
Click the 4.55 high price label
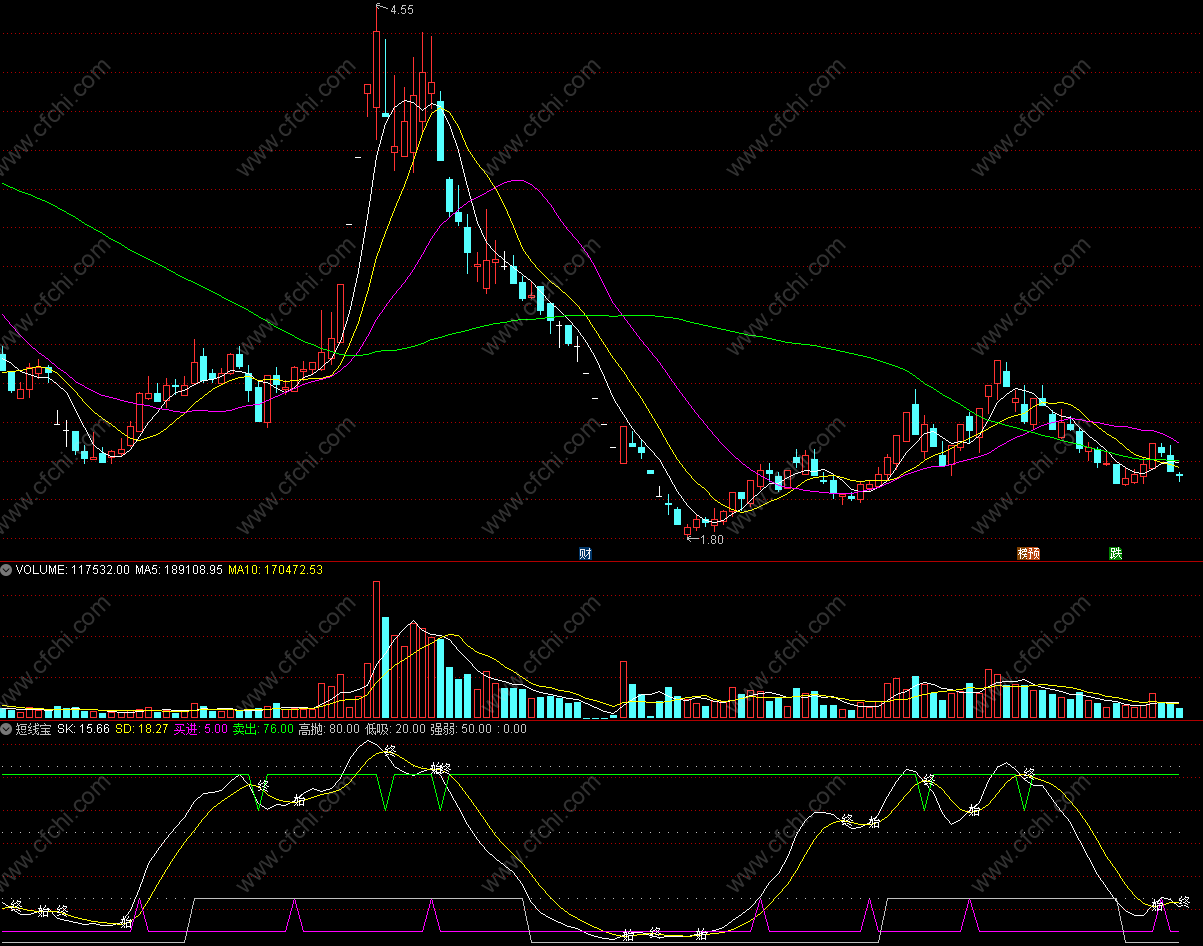pyautogui.click(x=401, y=10)
